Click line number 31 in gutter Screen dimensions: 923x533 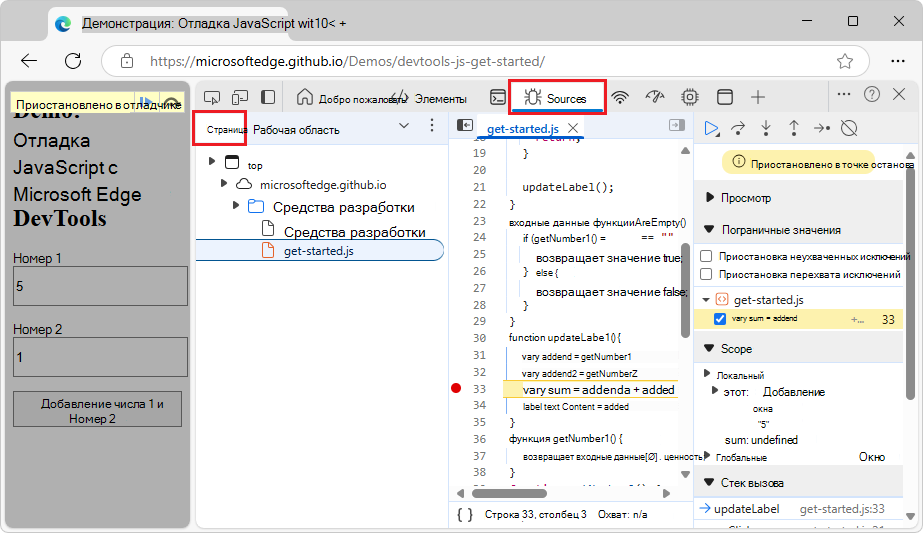(x=479, y=355)
